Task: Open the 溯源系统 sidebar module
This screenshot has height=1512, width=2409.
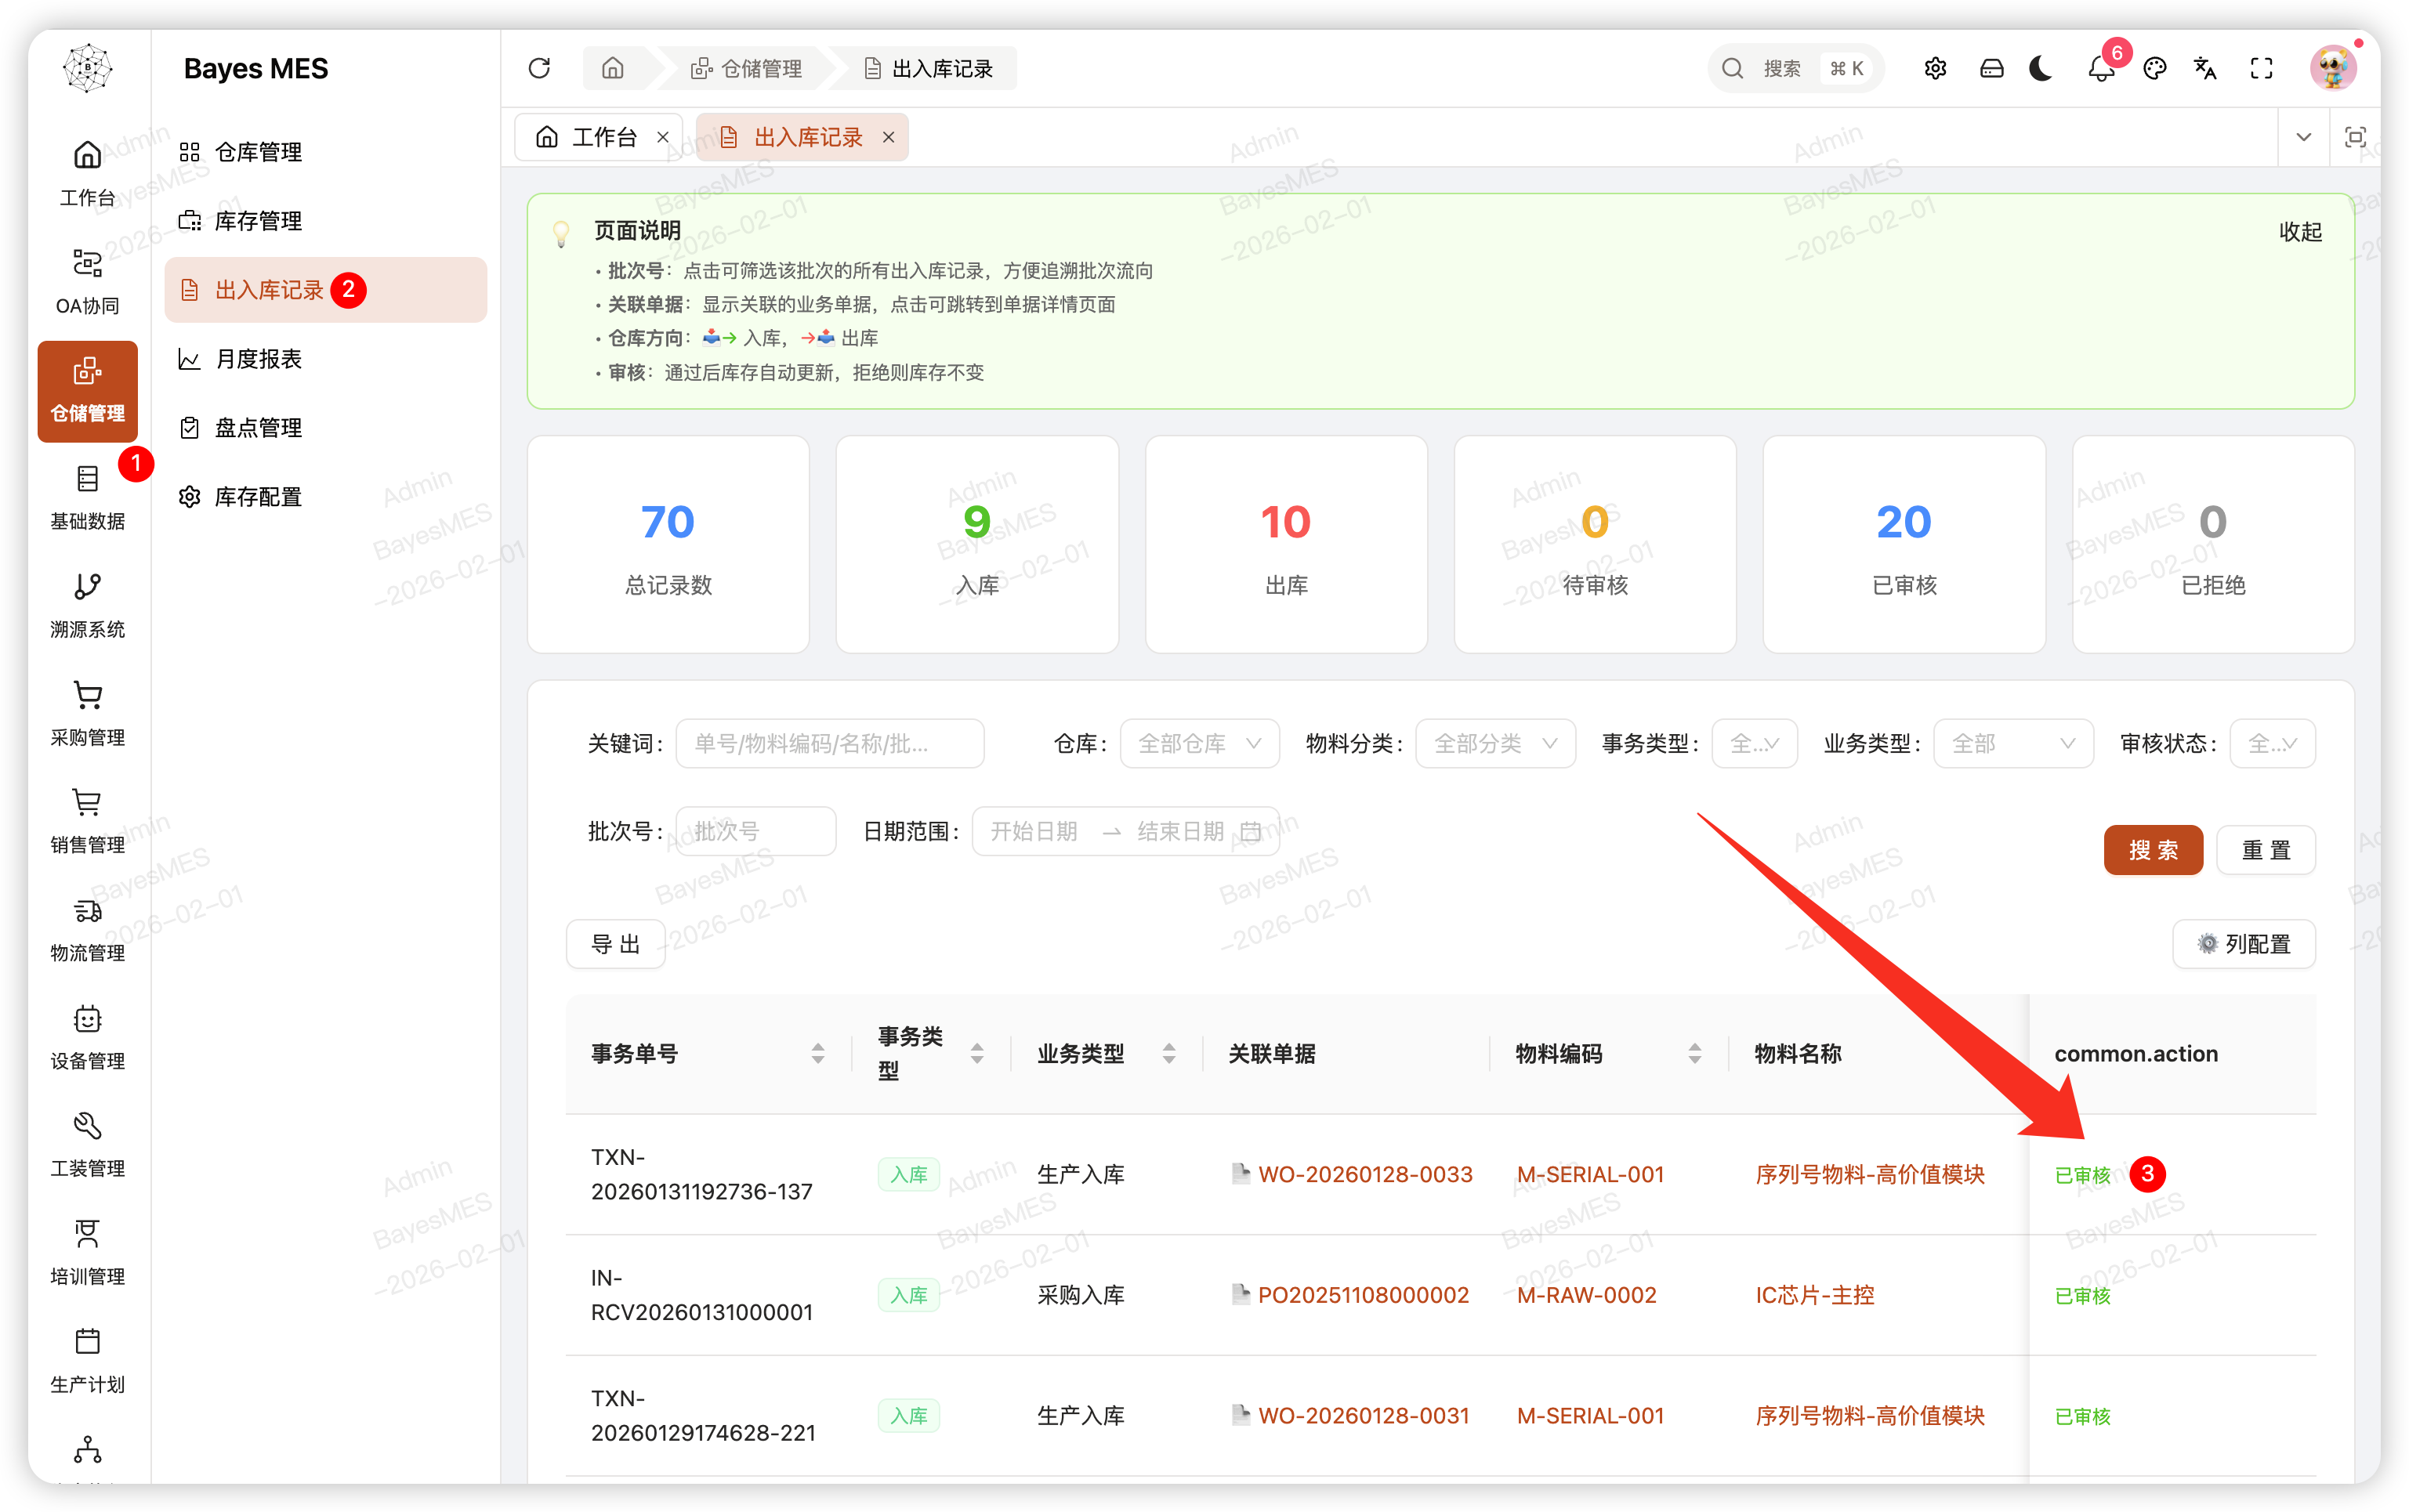Action: (87, 605)
